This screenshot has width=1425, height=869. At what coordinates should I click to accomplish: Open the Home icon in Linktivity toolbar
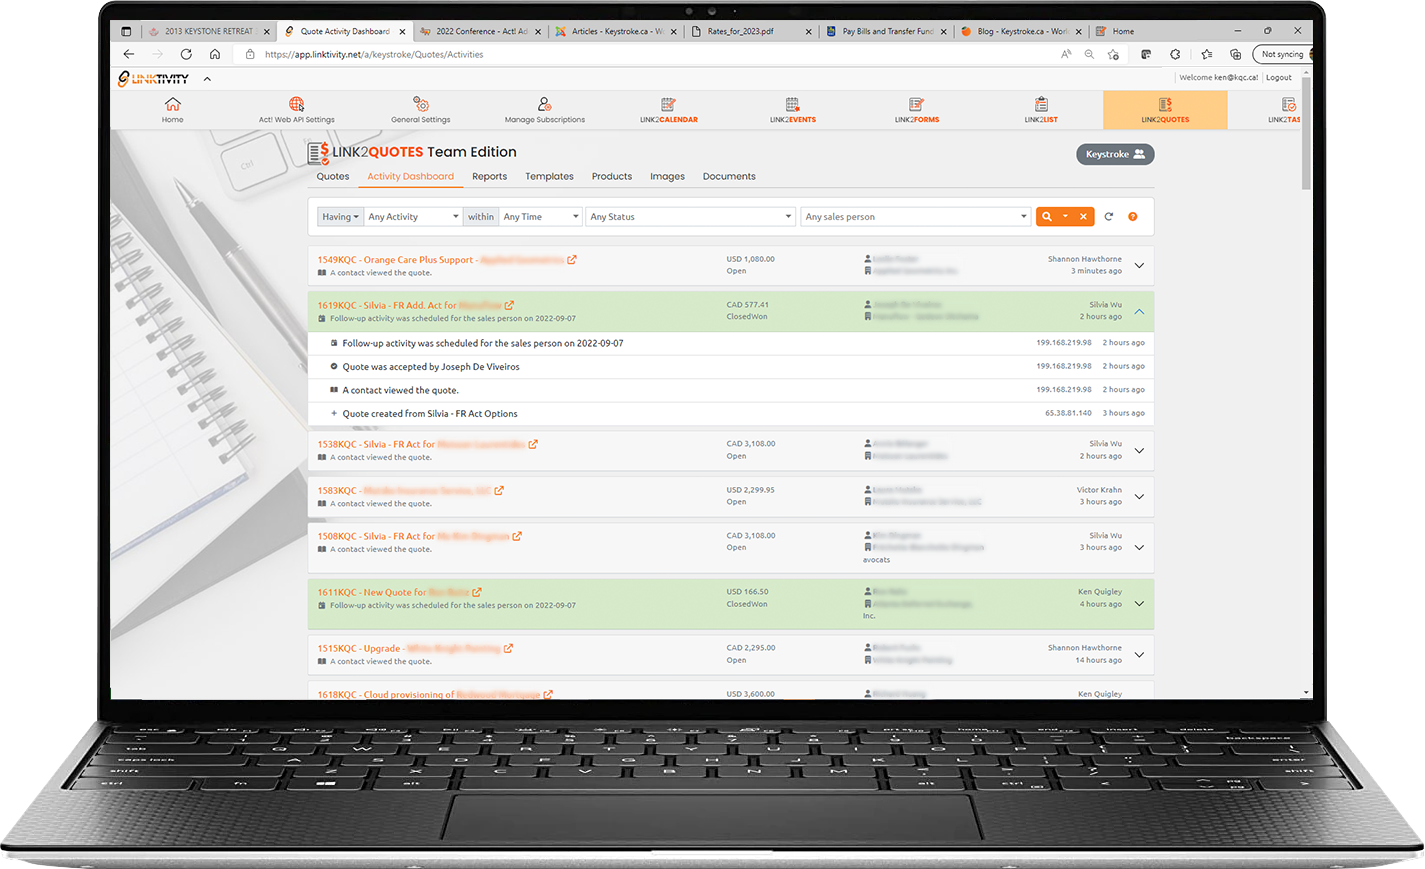click(173, 110)
